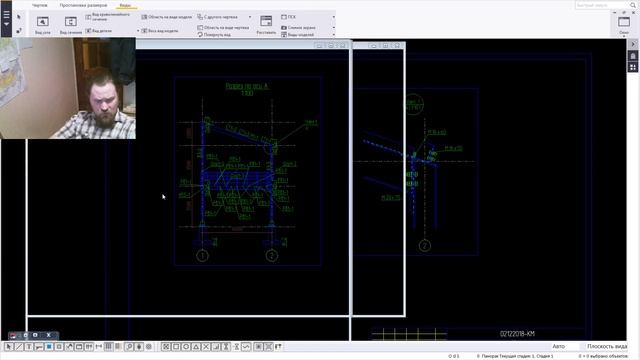
Task: Click grid bubble 1 in section view
Action: coord(202,256)
